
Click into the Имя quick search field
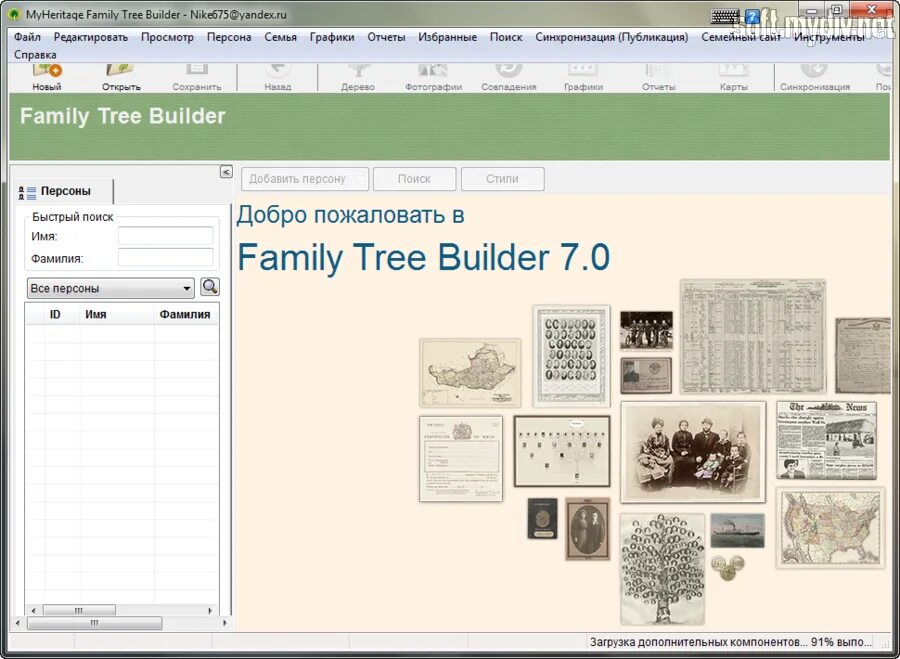pyautogui.click(x=165, y=236)
